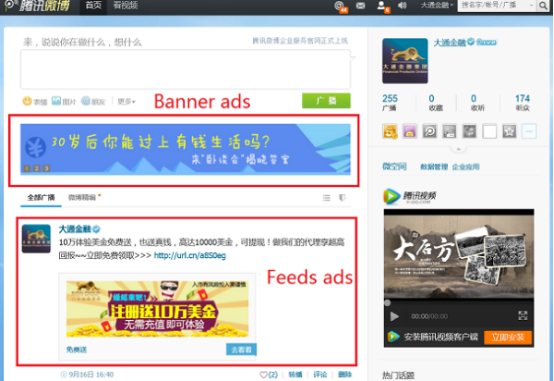554x381 pixels.
Task: Click the video progress slider handle
Action: [x=388, y=303]
